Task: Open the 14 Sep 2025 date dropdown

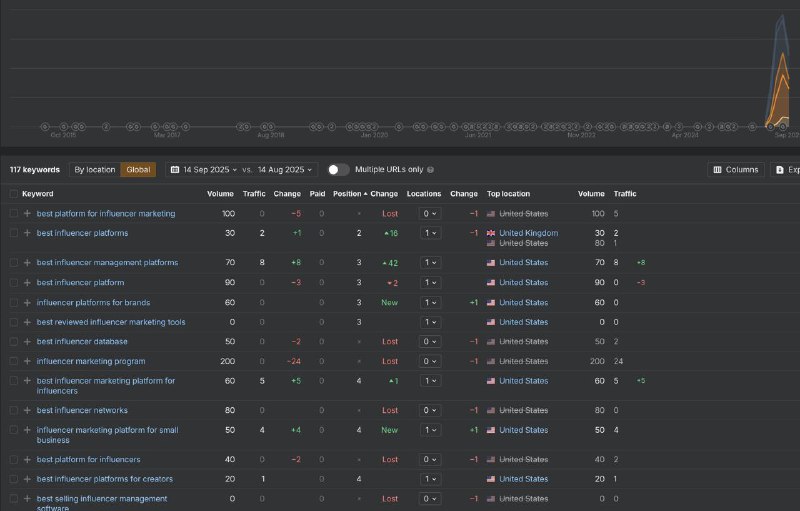Action: 210,170
